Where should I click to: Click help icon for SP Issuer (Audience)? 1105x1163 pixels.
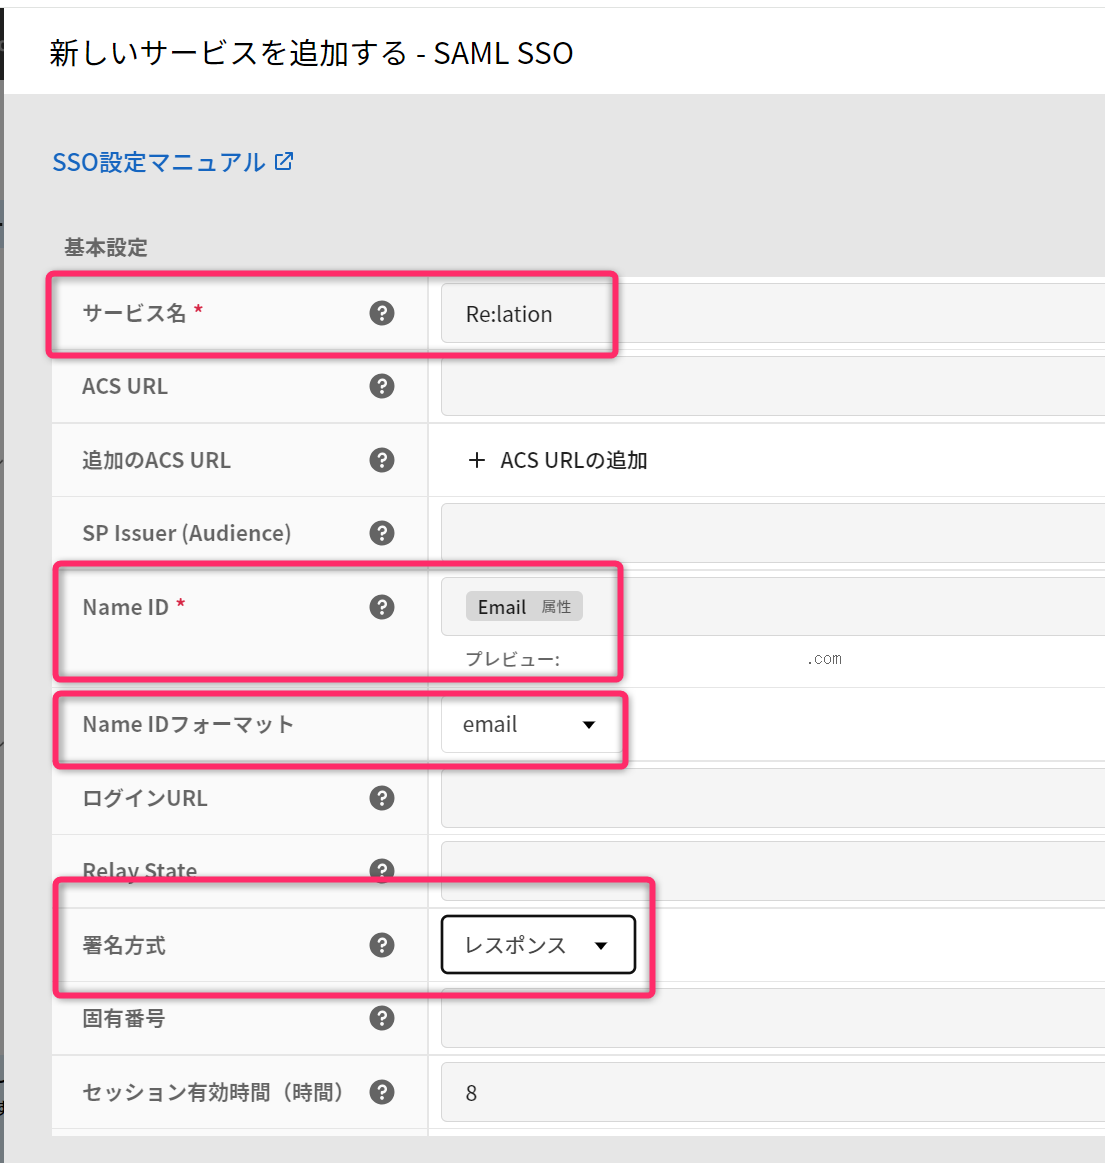[382, 533]
